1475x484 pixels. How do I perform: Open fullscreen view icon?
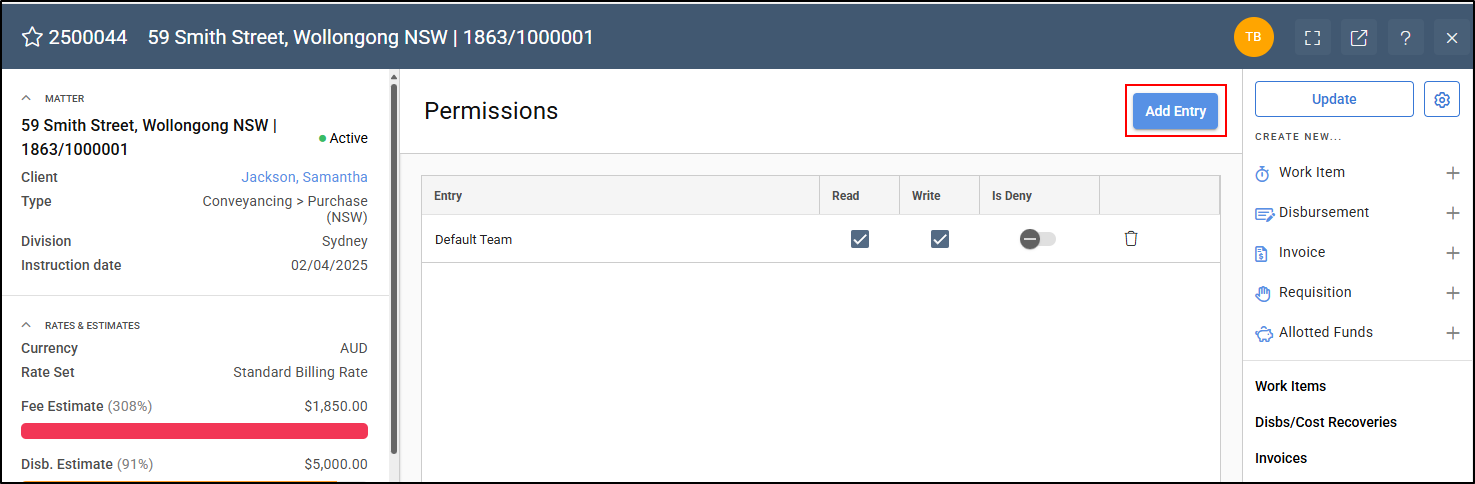tap(1313, 38)
